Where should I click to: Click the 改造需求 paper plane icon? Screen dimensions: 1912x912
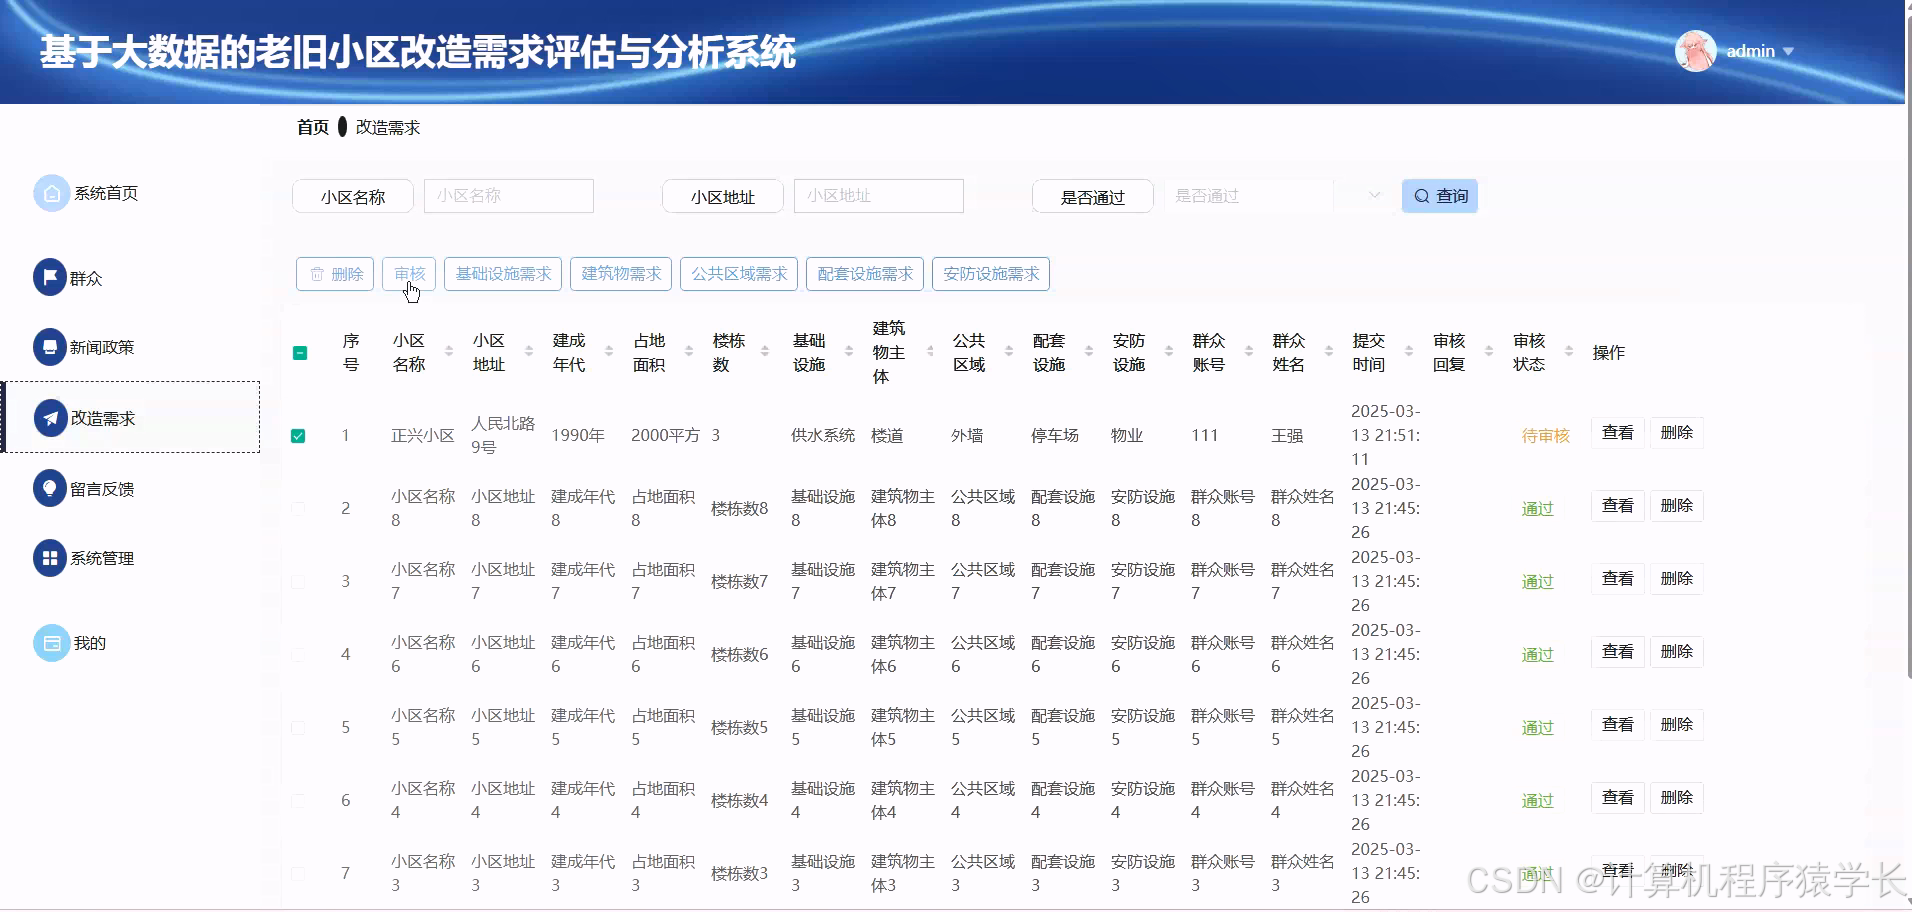51,417
